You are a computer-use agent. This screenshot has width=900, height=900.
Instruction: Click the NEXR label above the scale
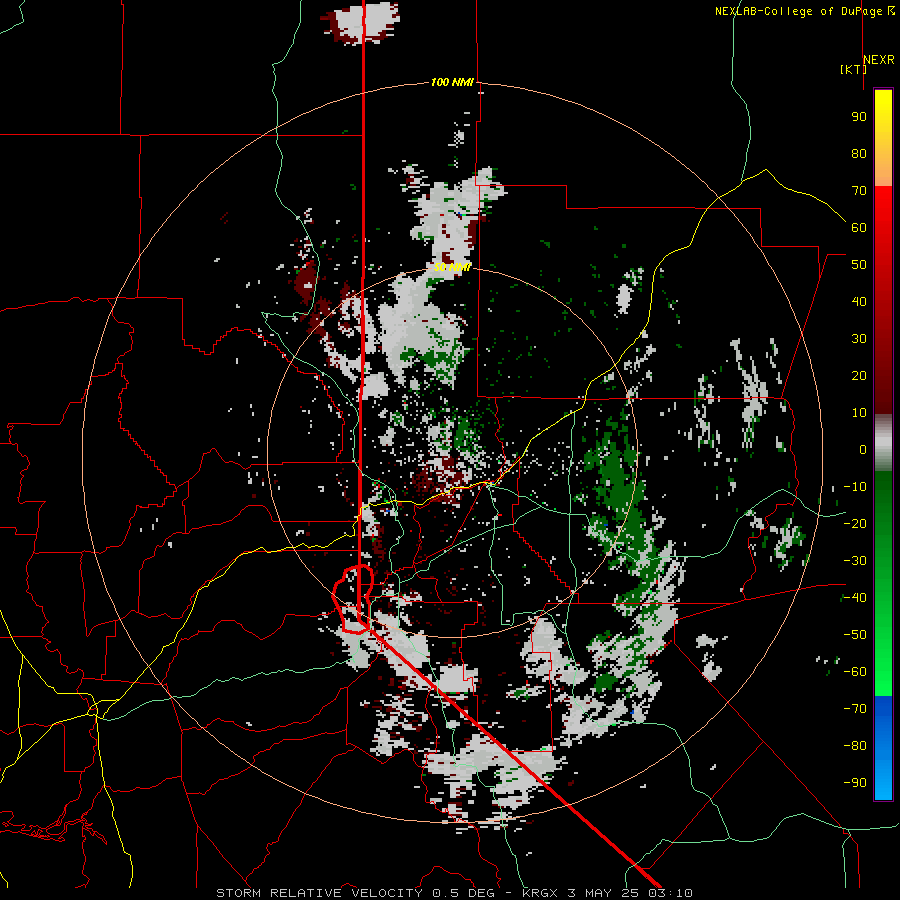(x=879, y=60)
